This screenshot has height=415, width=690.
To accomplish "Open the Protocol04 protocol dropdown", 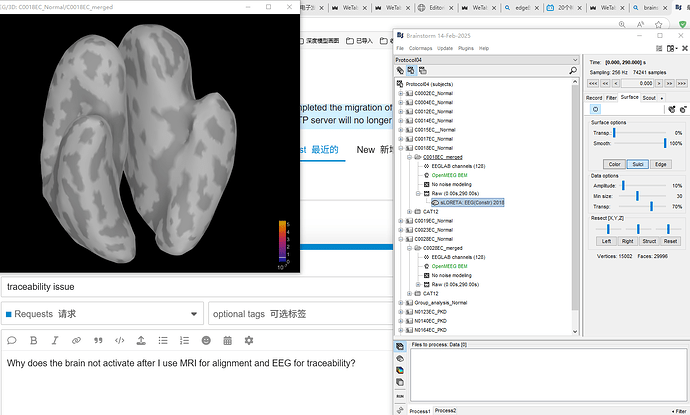I will (487, 60).
